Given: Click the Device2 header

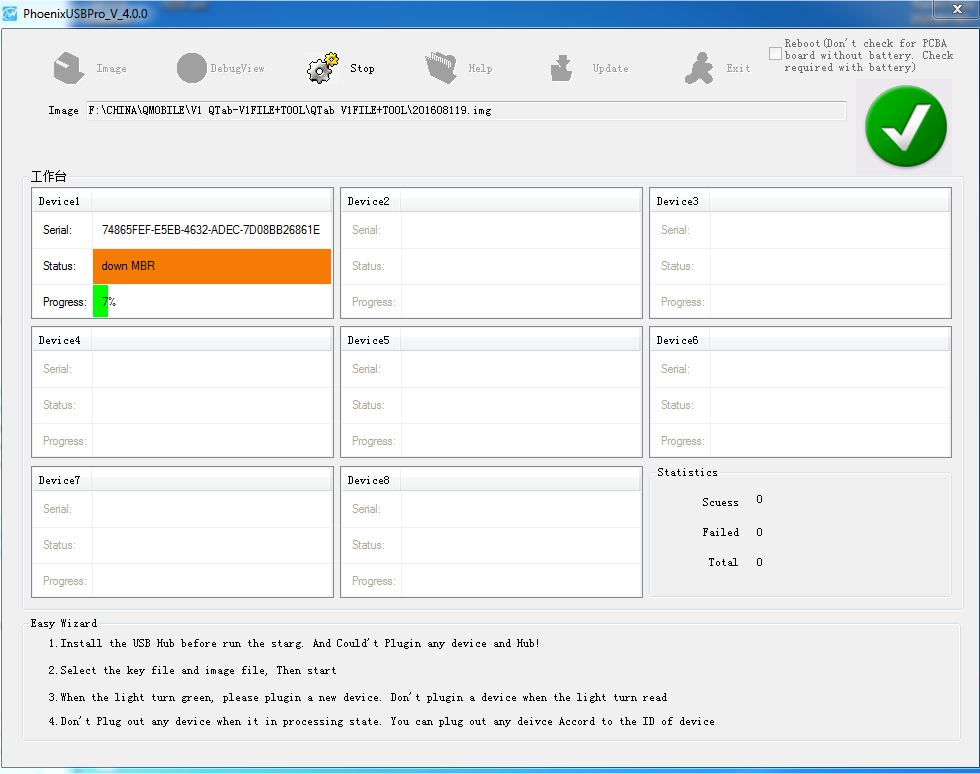Looking at the screenshot, I should click(x=368, y=201).
